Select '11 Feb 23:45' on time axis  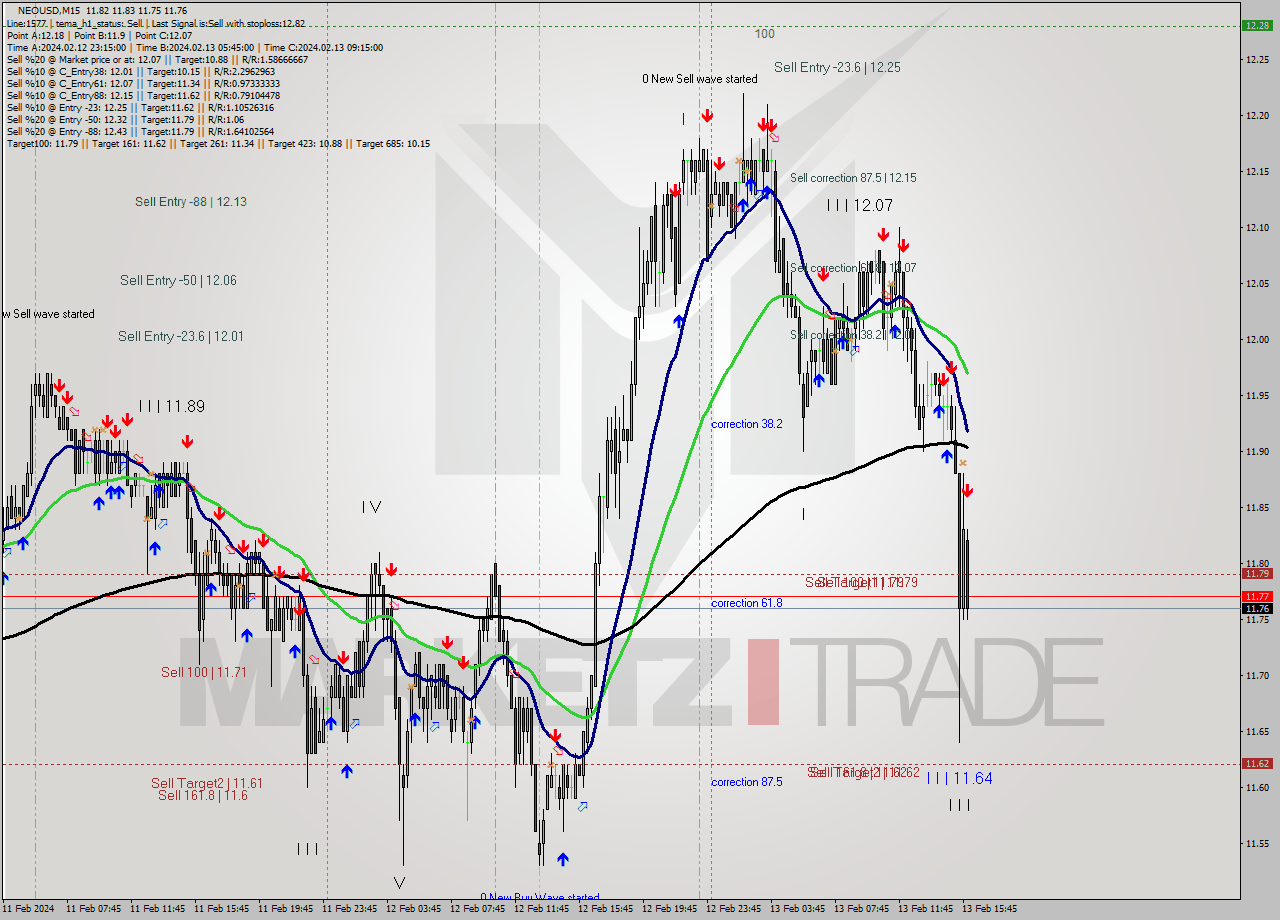pos(349,909)
